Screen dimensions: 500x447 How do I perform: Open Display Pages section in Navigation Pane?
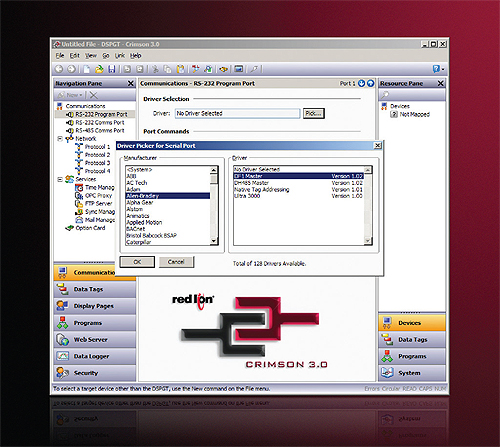point(95,306)
